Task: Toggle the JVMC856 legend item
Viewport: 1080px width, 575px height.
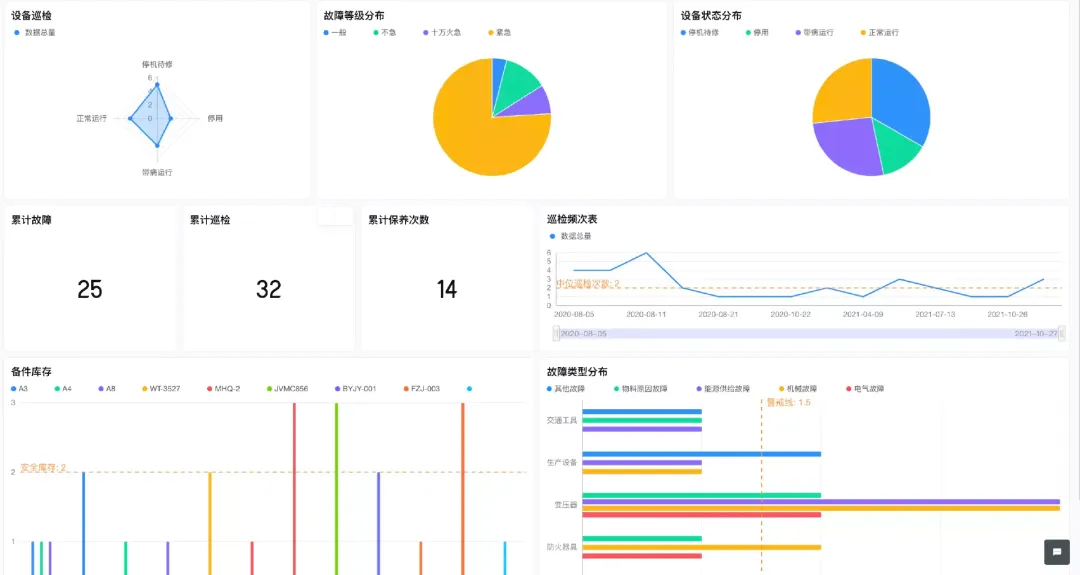Action: coord(287,388)
